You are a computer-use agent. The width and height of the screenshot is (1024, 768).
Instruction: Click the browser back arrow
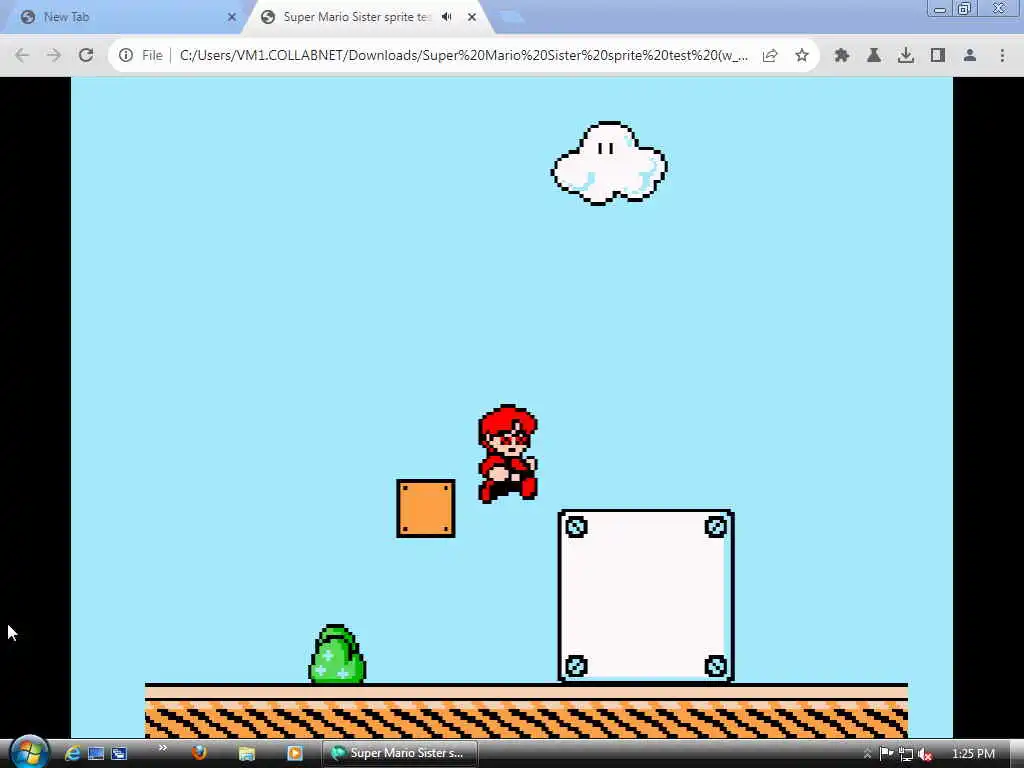(x=22, y=56)
